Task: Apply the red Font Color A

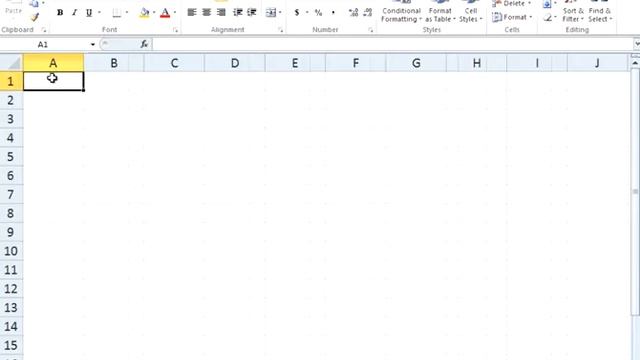Action: tap(165, 13)
